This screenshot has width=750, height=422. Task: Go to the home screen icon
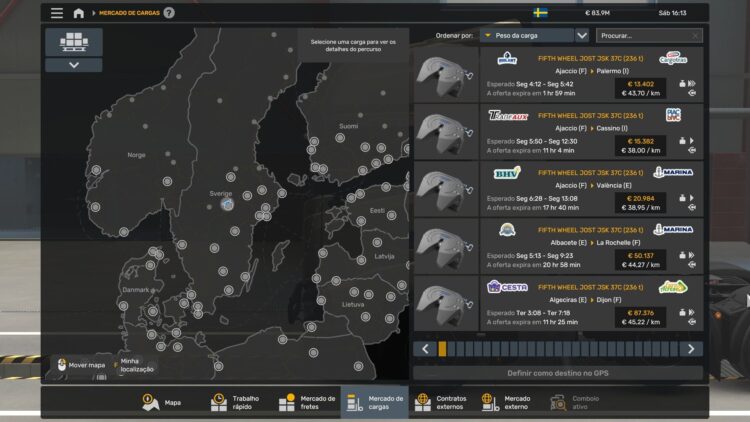coord(79,13)
